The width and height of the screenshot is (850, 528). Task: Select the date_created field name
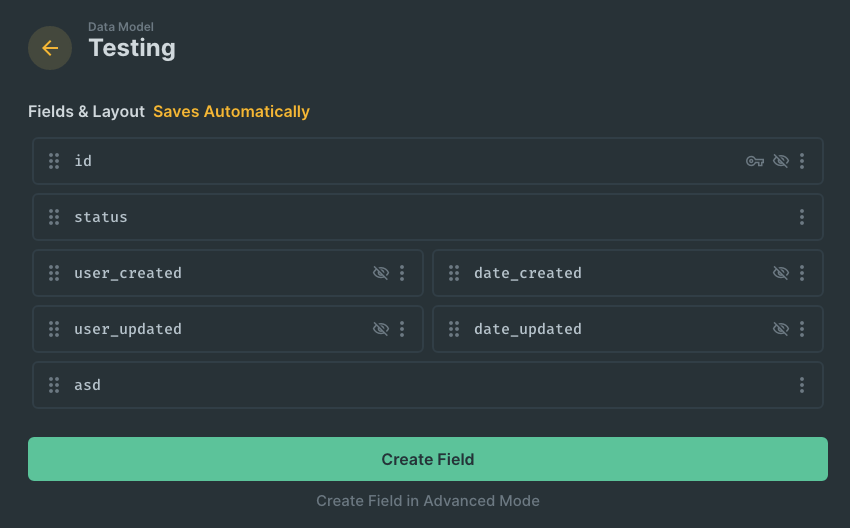tap(528, 273)
